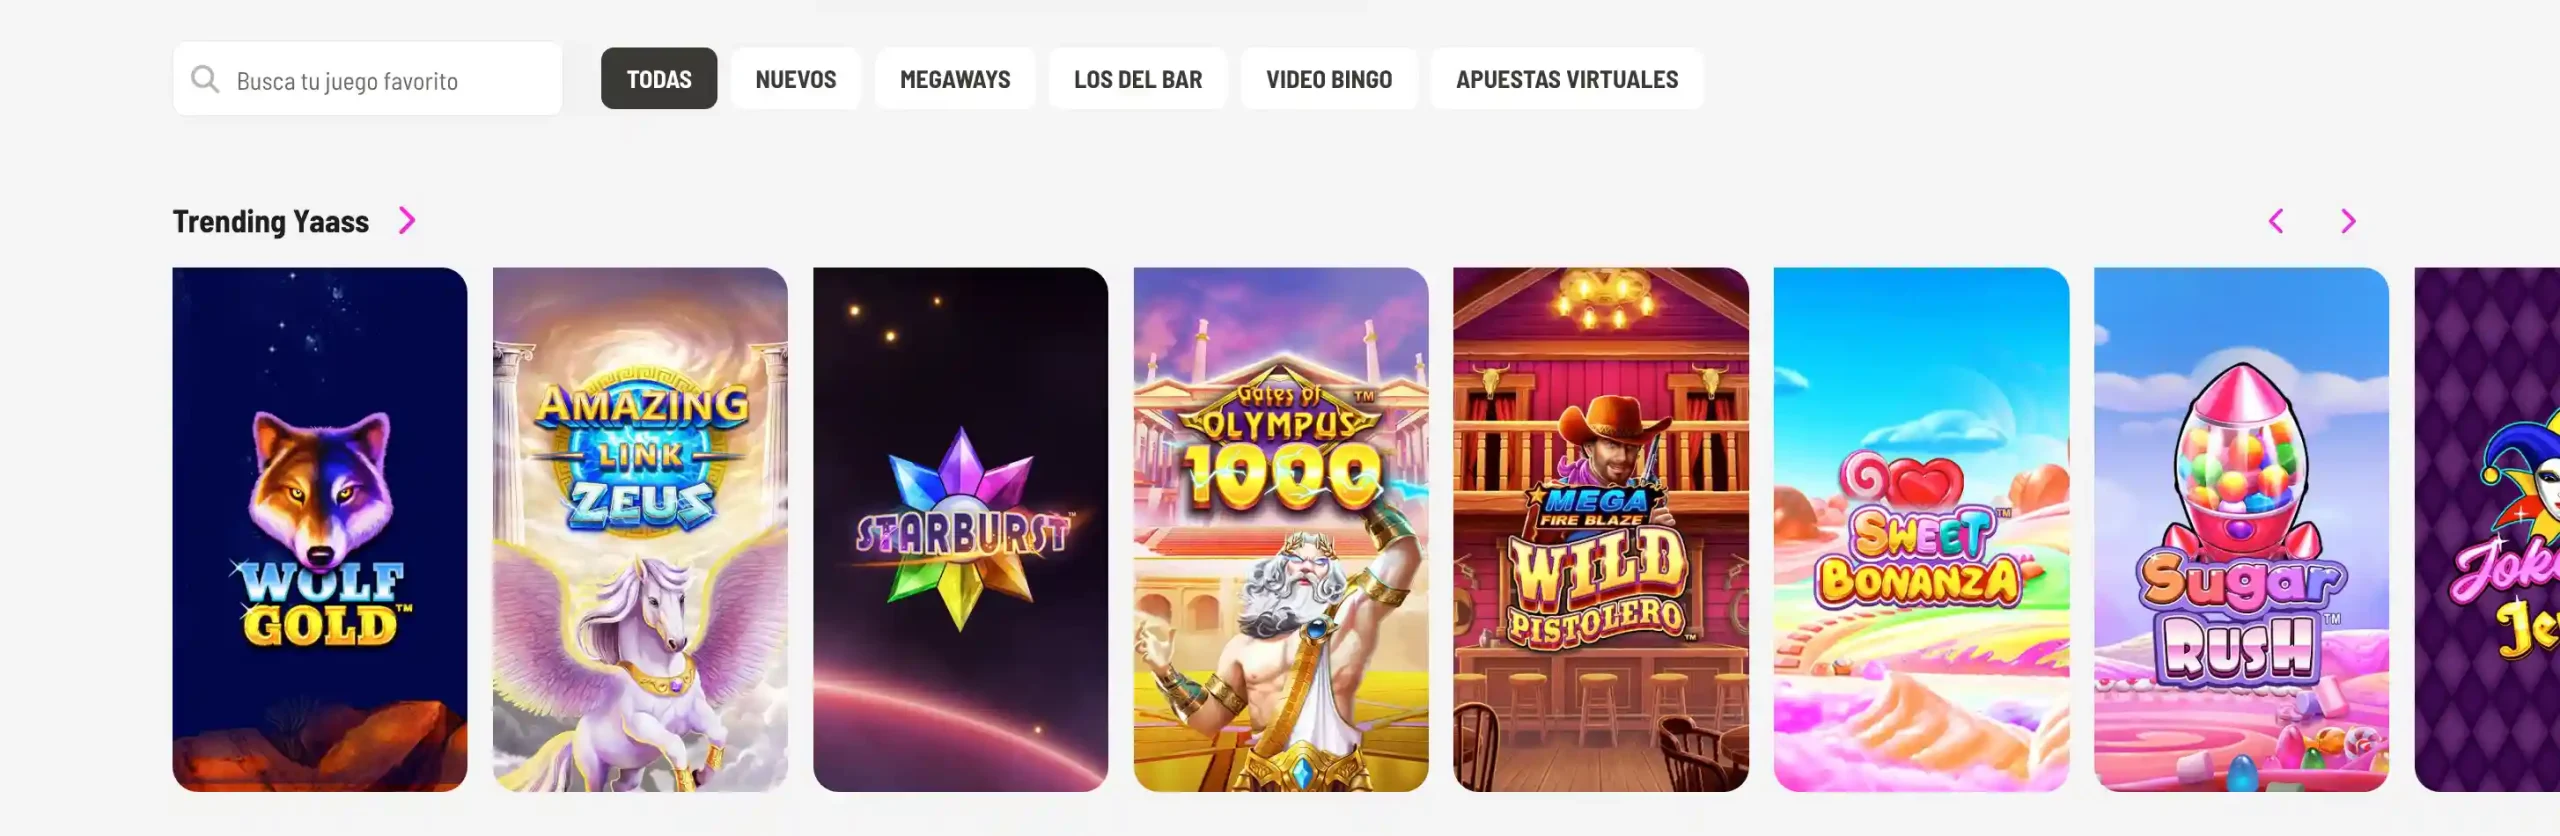
Task: Go to previous carousel games arrow
Action: coord(2276,221)
